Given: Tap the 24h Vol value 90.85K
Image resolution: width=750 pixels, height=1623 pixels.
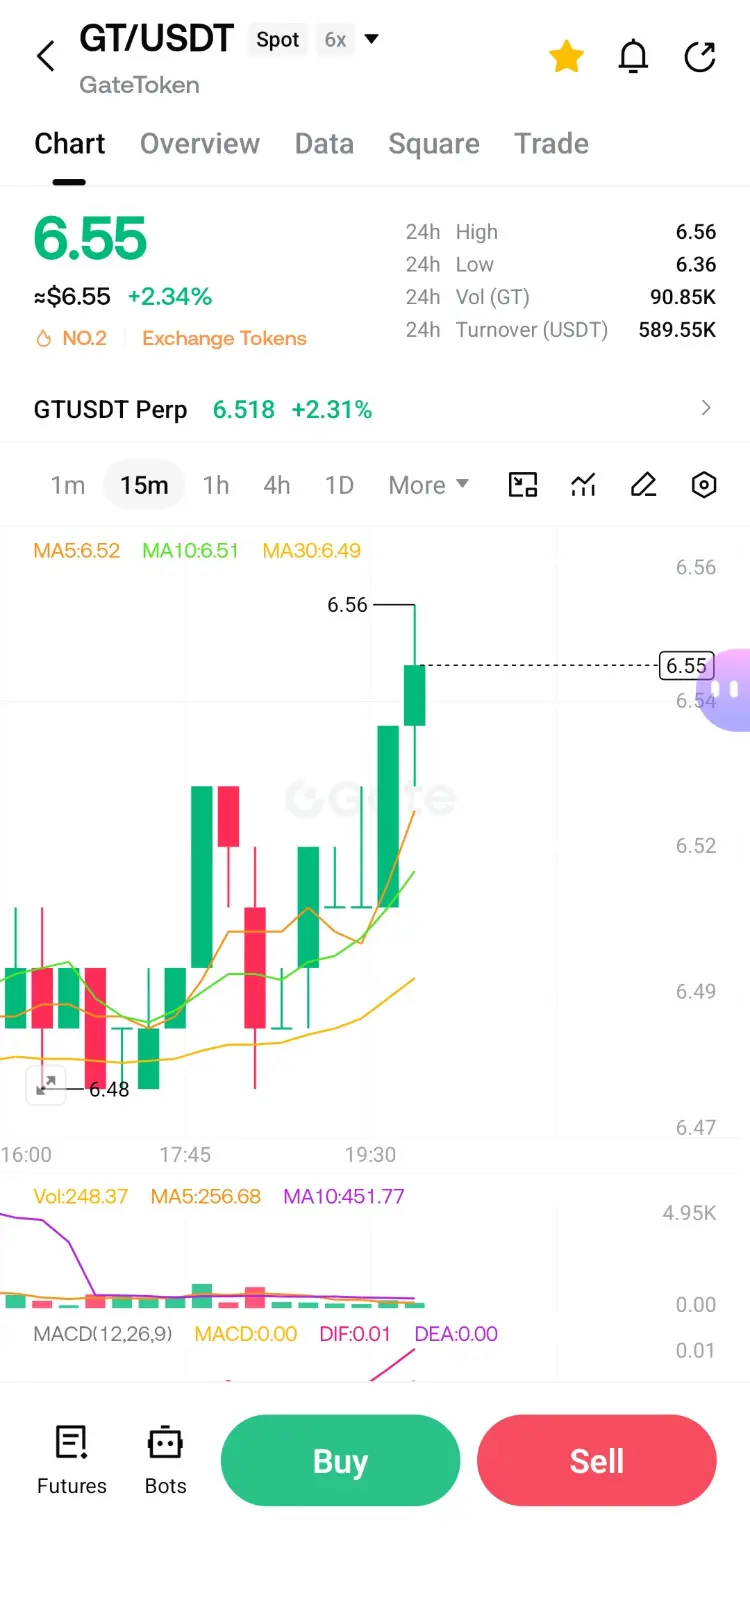Looking at the screenshot, I should click(683, 297).
